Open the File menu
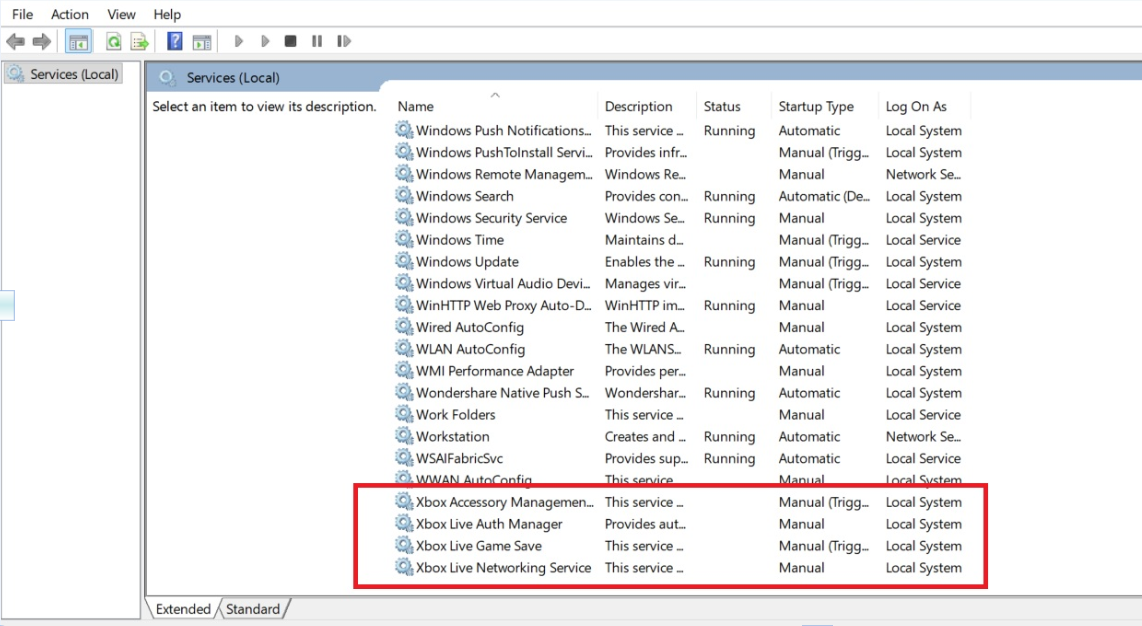This screenshot has width=1142, height=626. point(22,14)
